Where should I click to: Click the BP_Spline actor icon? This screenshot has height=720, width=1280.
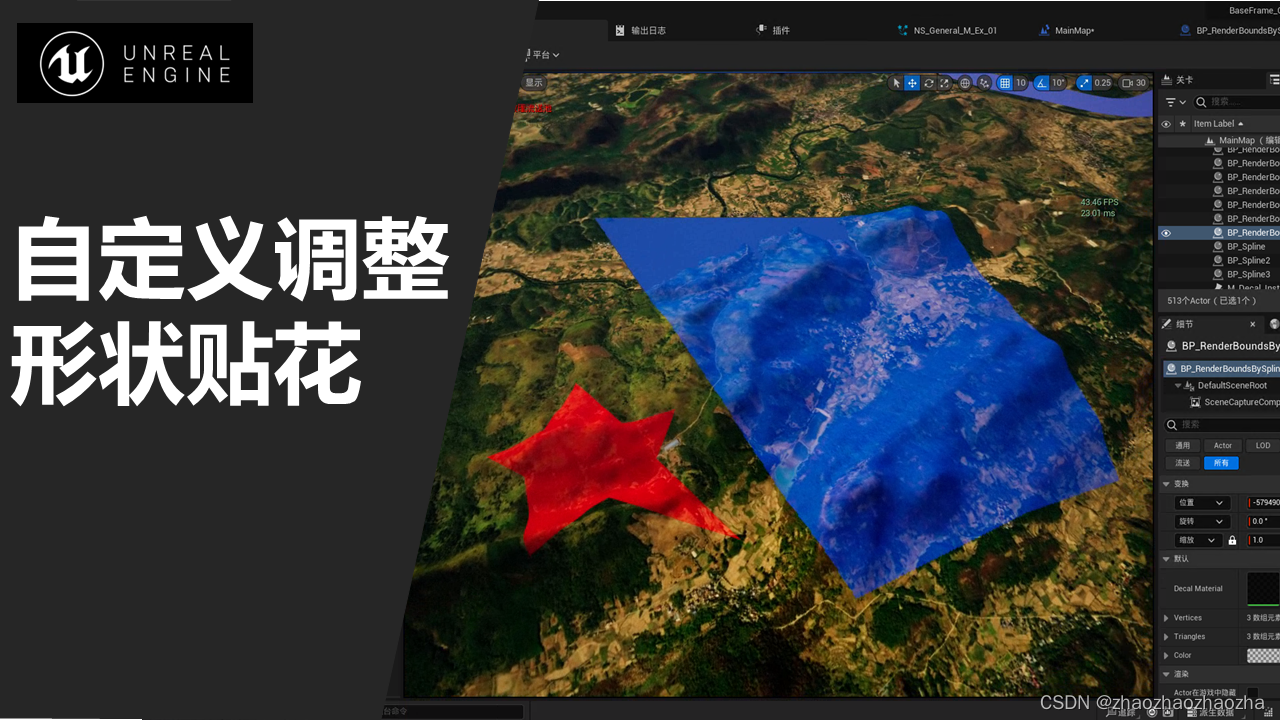click(x=1218, y=247)
